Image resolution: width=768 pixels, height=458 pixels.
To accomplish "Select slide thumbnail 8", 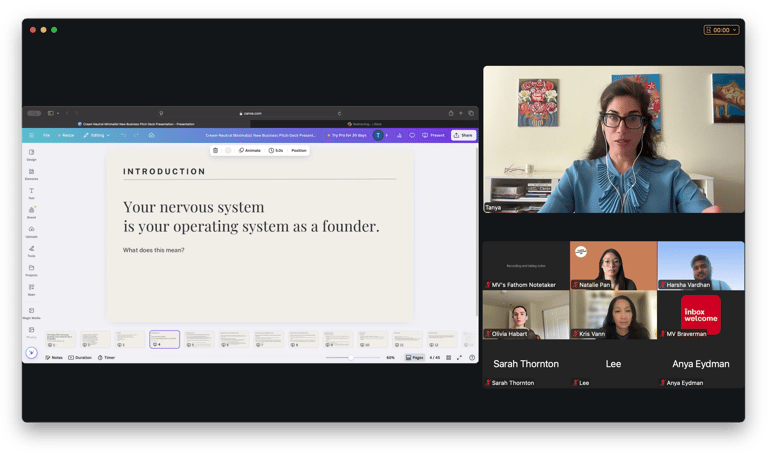I will 303,339.
